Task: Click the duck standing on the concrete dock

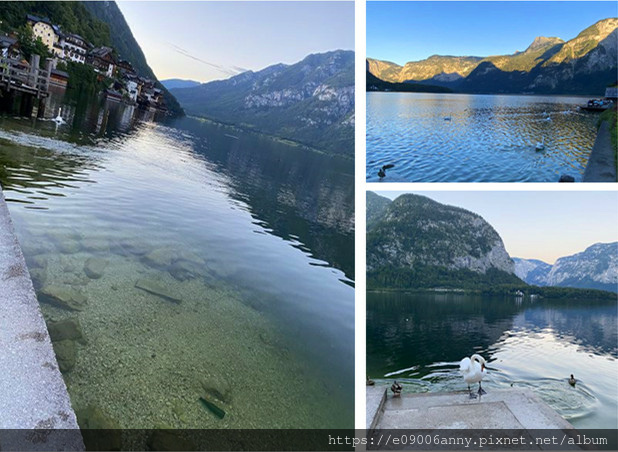Action: 396,388
